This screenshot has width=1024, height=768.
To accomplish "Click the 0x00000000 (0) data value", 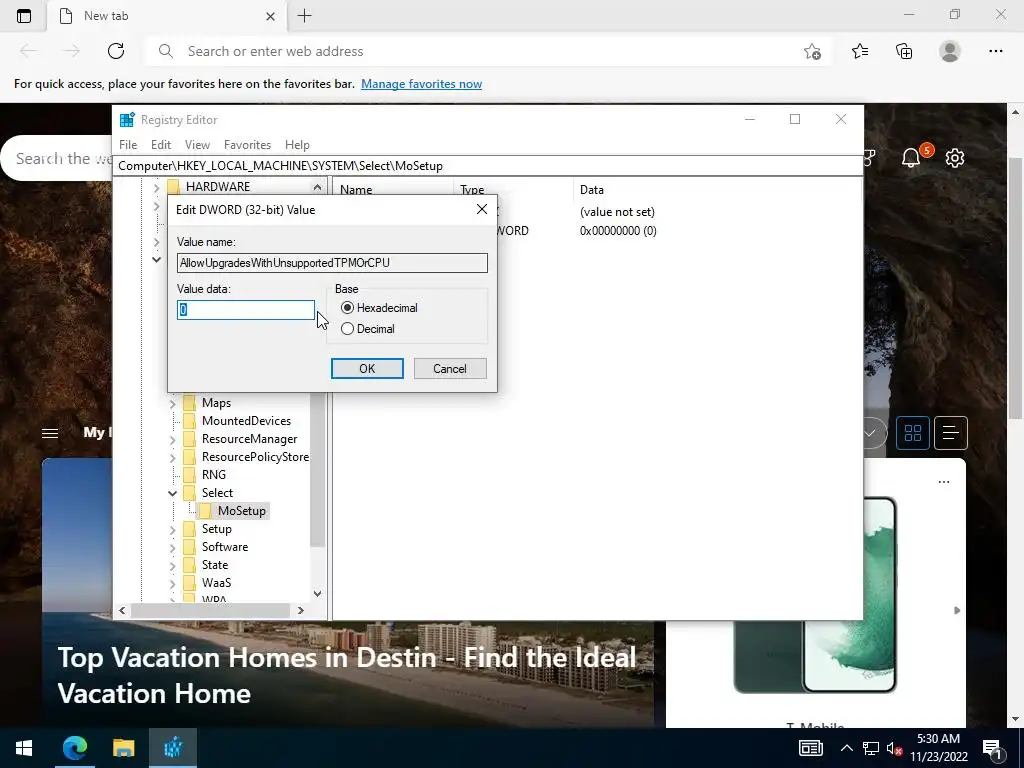I will (x=618, y=231).
